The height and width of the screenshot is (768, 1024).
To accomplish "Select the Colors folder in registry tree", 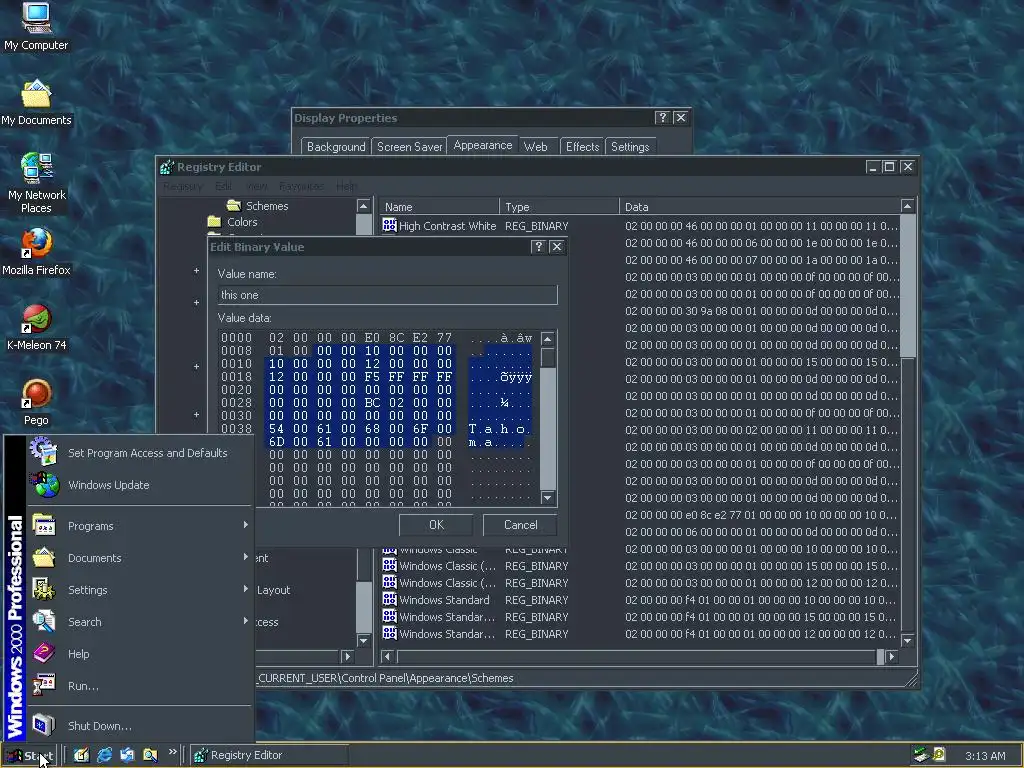I will click(x=232, y=222).
